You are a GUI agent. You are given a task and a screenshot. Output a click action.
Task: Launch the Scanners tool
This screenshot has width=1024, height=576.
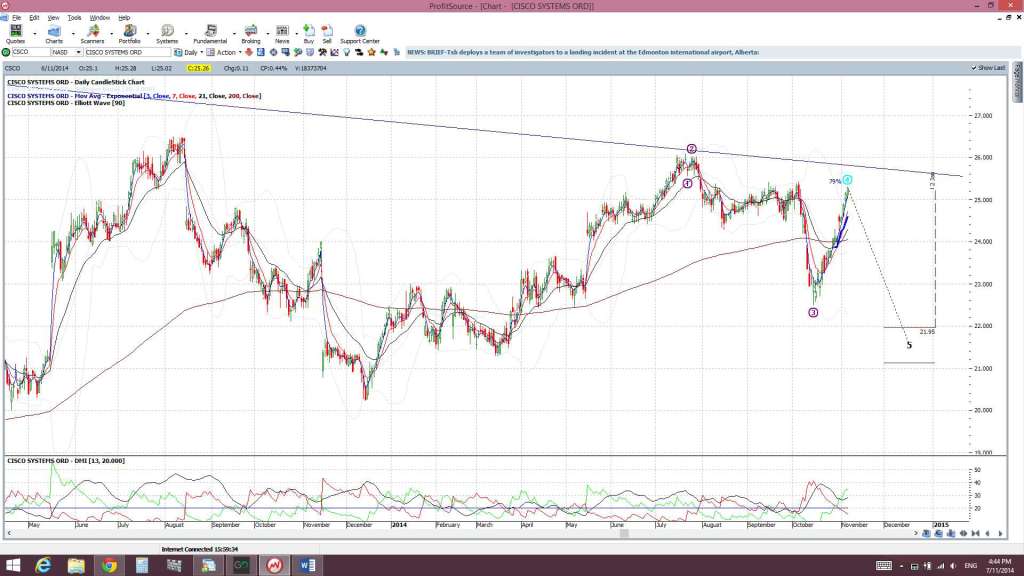click(x=93, y=34)
